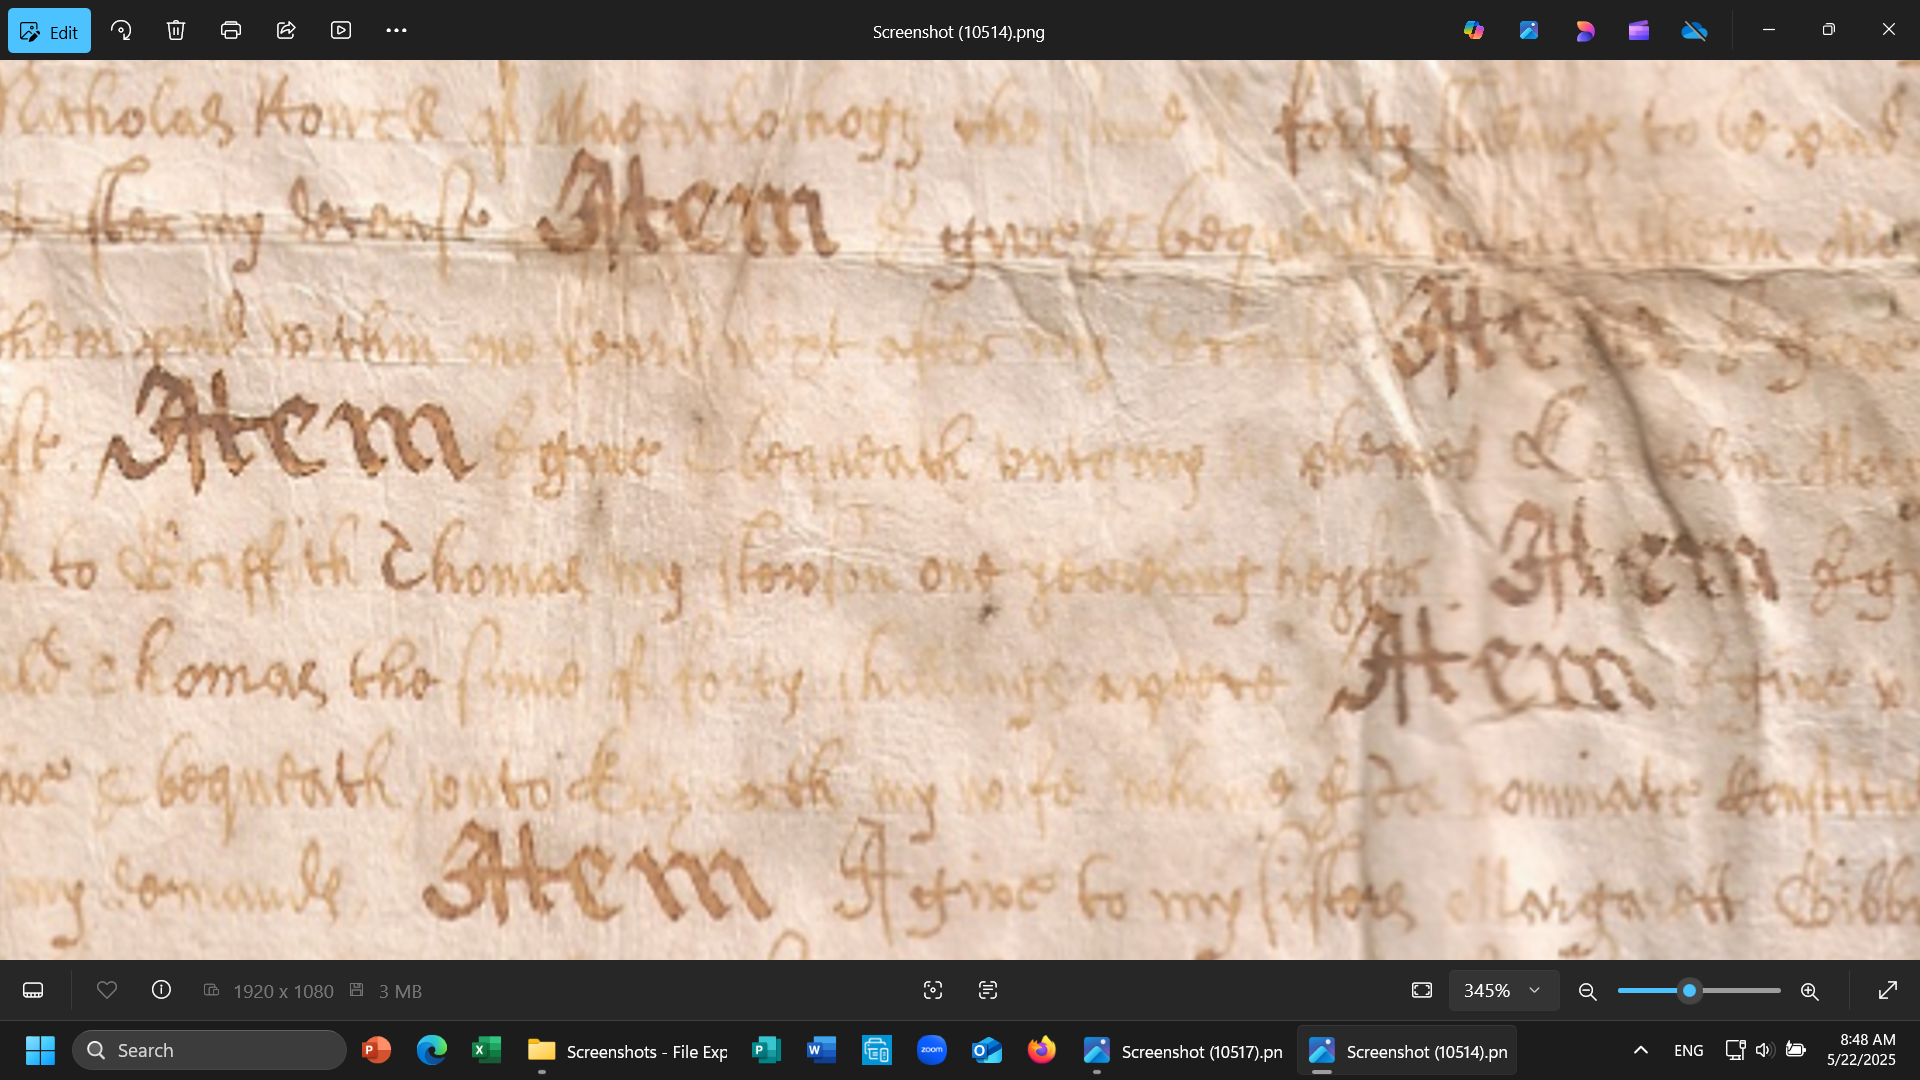Screen dimensions: 1920x1080
Task: Expand hidden icons in the system tray
Action: (x=1640, y=1050)
